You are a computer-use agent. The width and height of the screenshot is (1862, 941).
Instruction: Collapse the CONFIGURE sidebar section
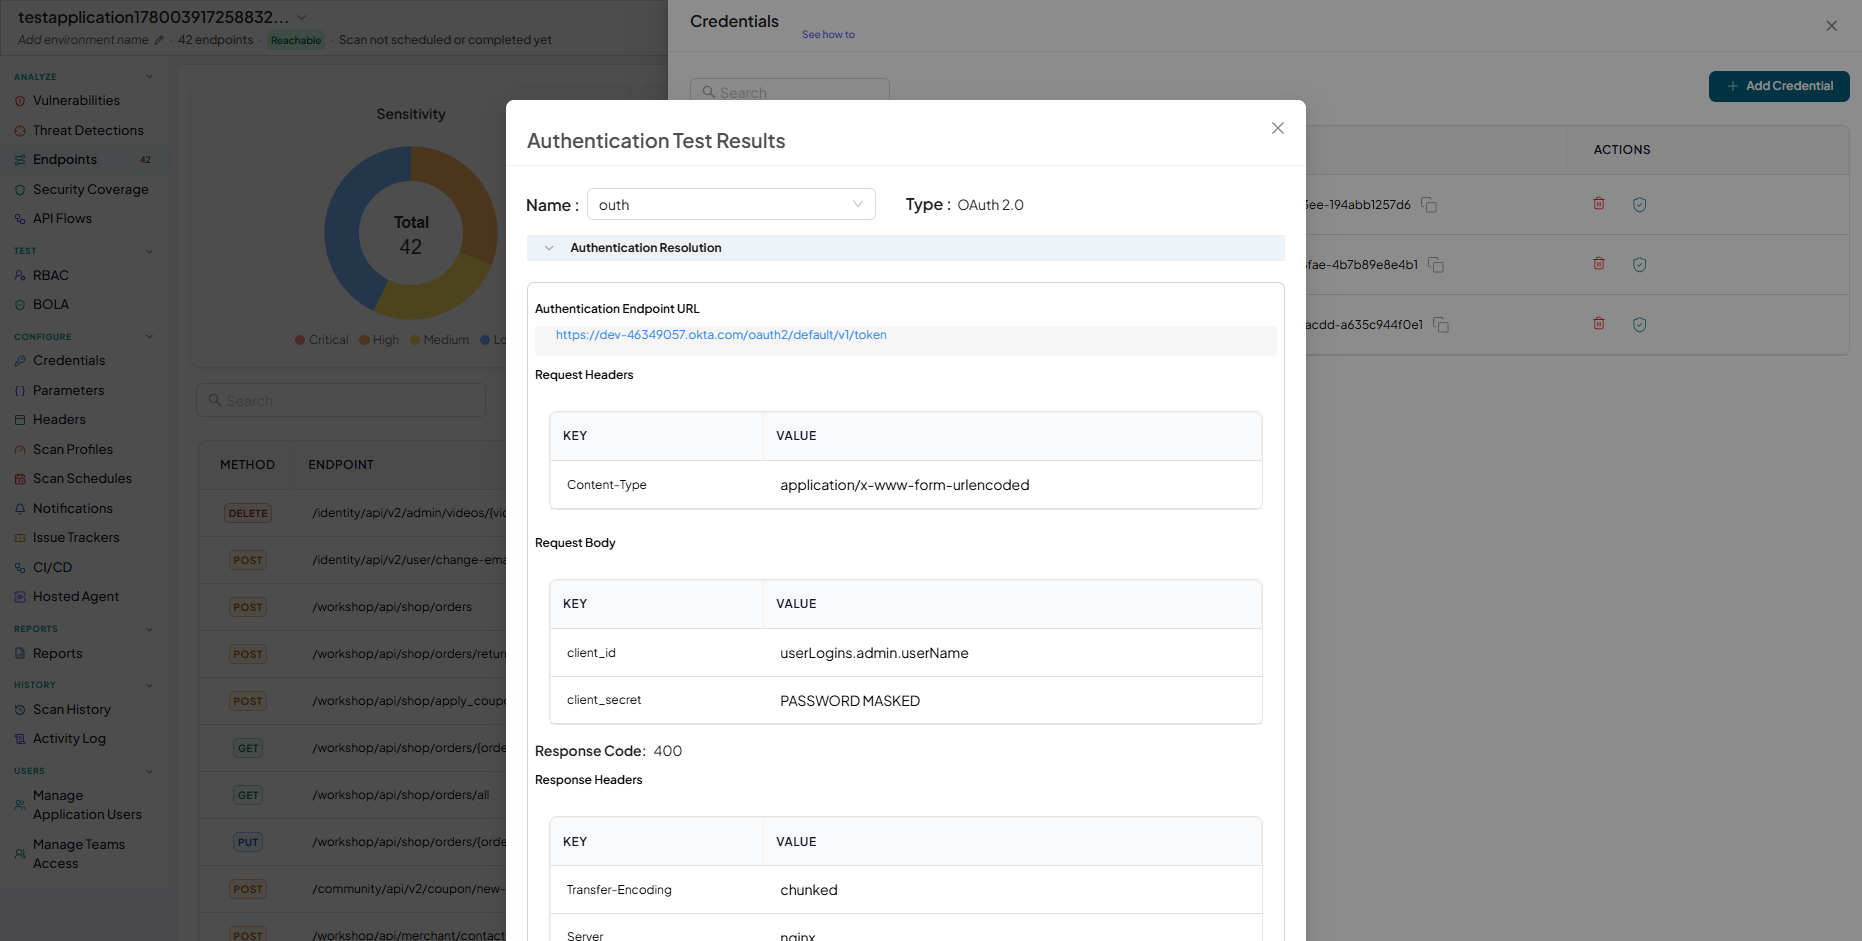coord(149,337)
